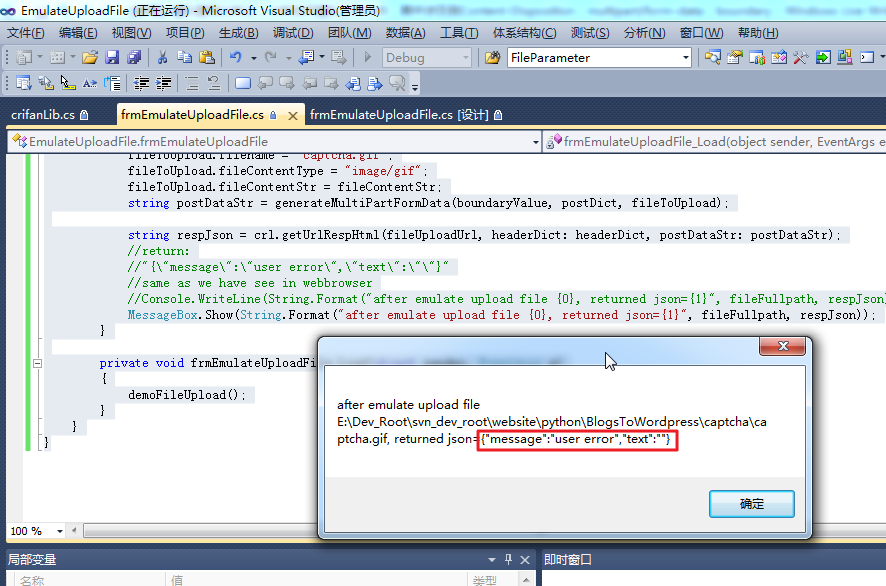Viewport: 886px width, 586px height.
Task: Close the frmEmulateUploadFile.cs tab
Action: click(x=293, y=116)
